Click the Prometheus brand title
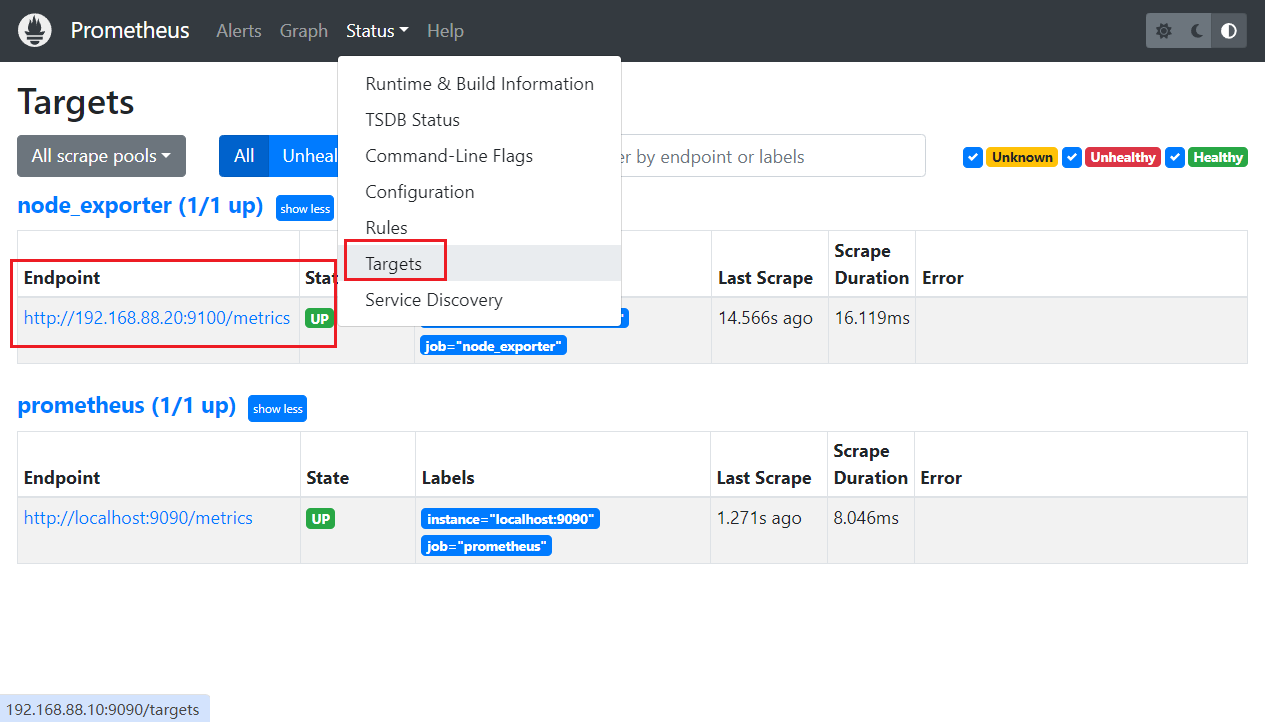The height and width of the screenshot is (722, 1265). tap(130, 30)
